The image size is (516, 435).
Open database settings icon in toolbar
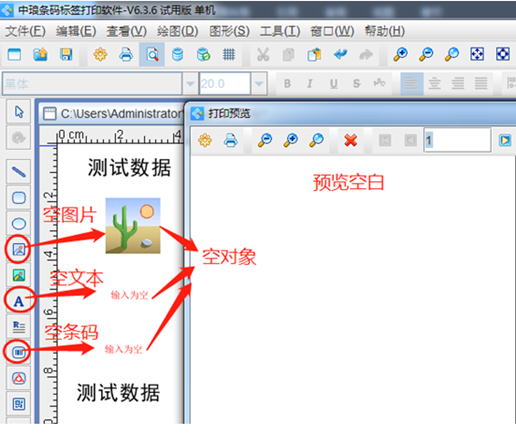(178, 54)
